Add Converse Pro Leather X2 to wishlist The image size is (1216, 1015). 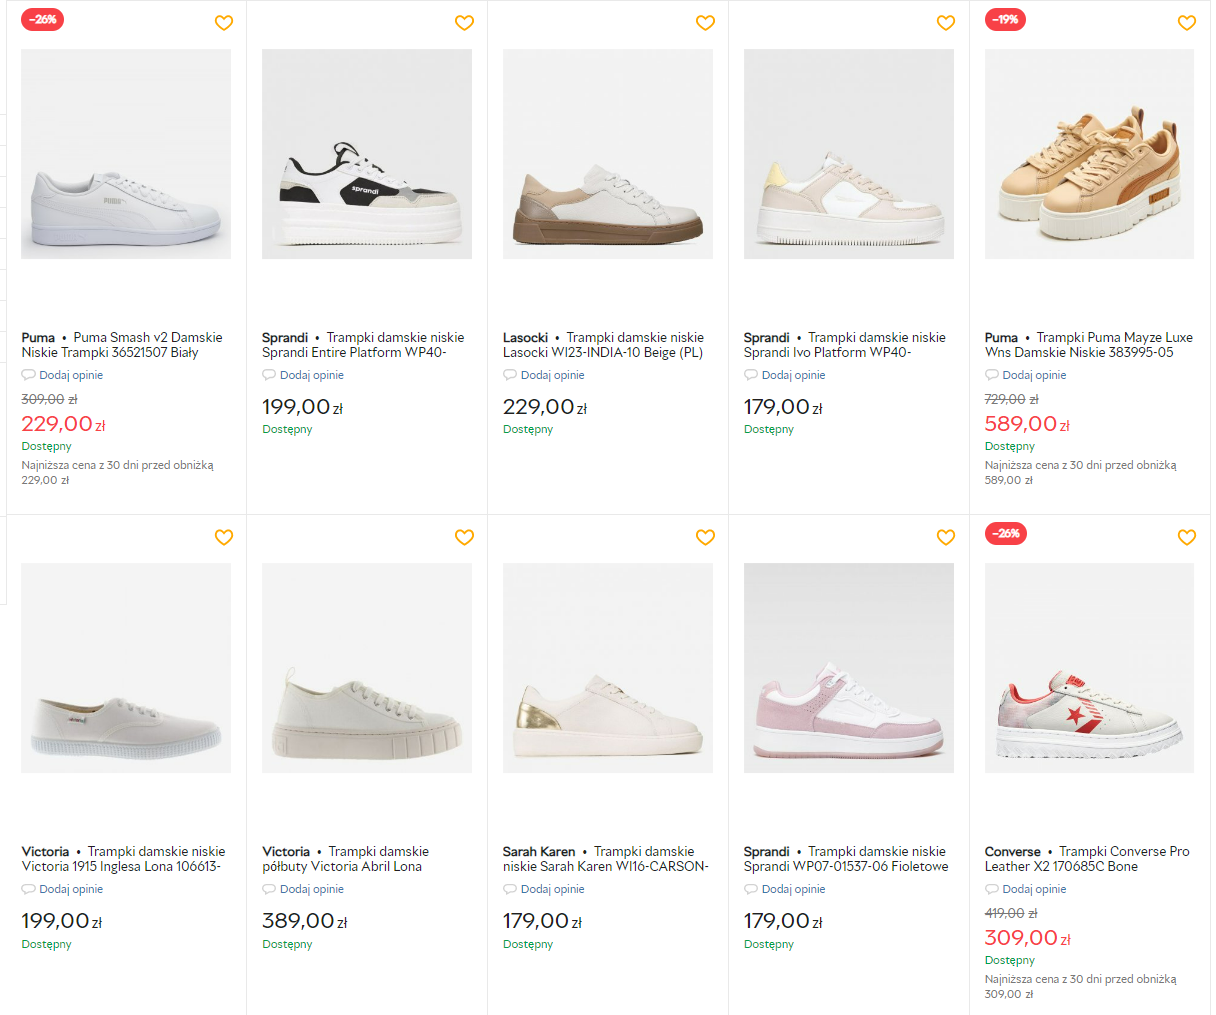point(1187,537)
